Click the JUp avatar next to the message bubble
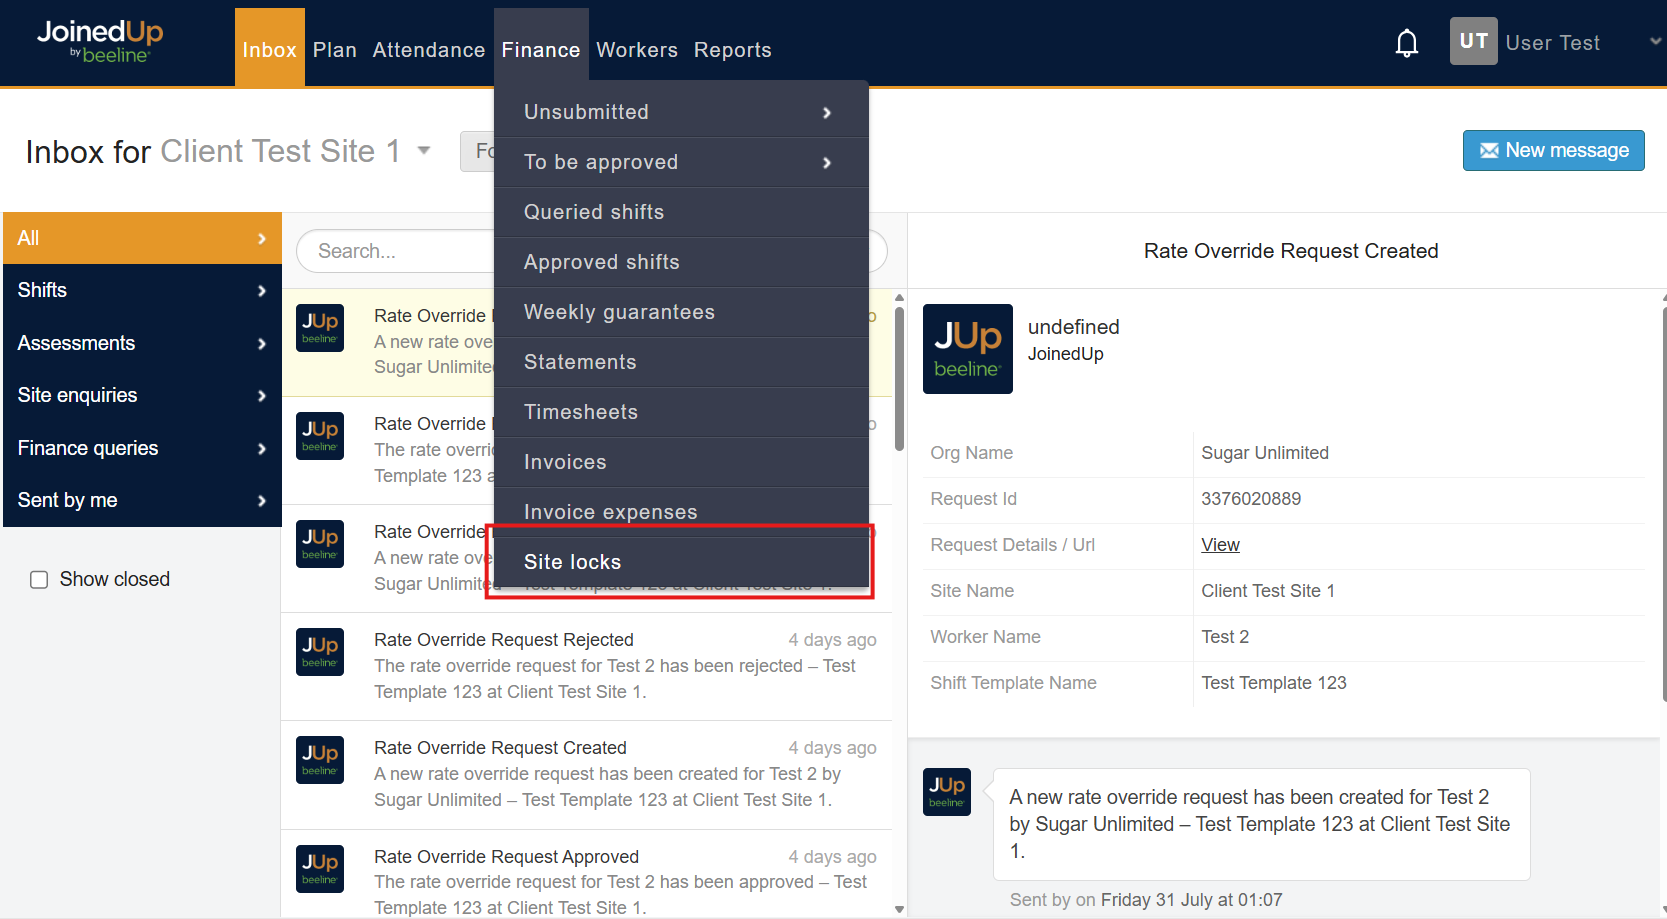This screenshot has height=919, width=1667. [x=946, y=792]
